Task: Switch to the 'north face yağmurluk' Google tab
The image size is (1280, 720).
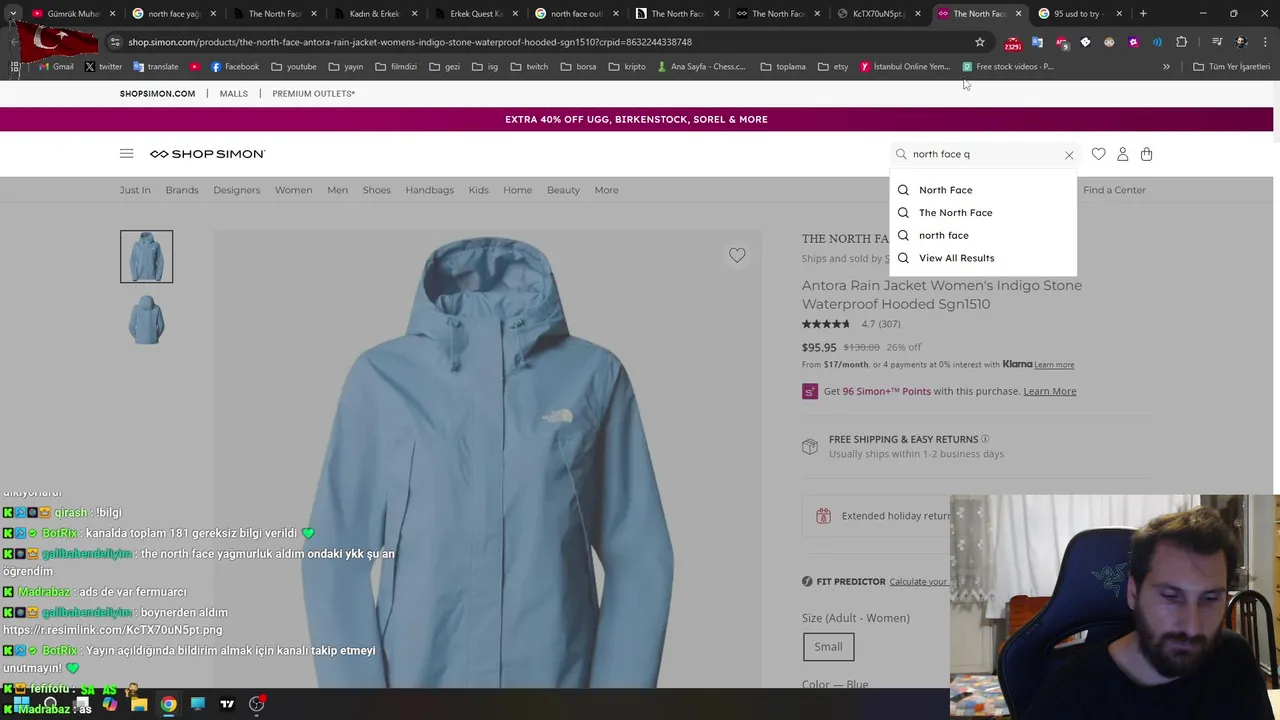Action: coord(174,14)
